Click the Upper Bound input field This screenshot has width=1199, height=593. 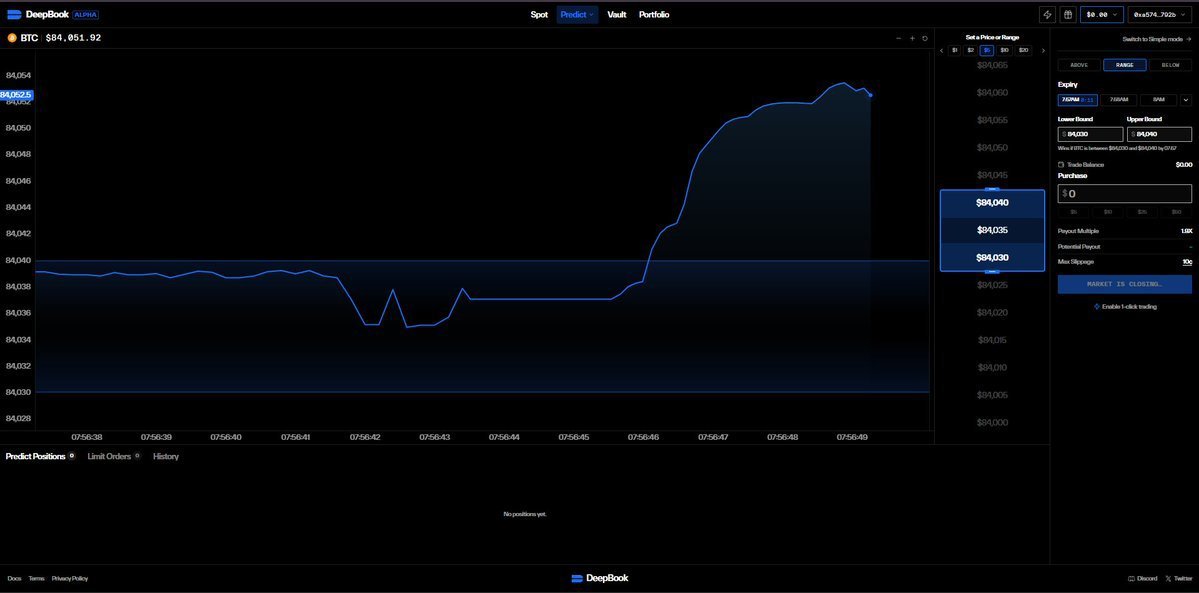pyautogui.click(x=1159, y=134)
